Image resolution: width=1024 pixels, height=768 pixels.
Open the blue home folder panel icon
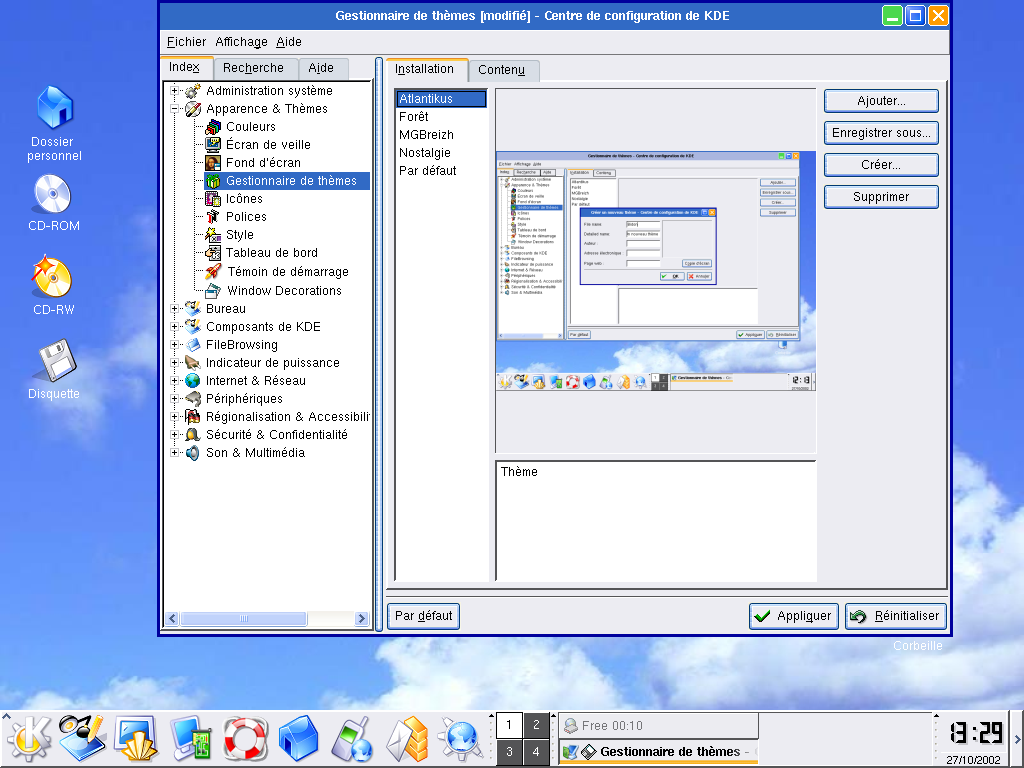(x=298, y=739)
